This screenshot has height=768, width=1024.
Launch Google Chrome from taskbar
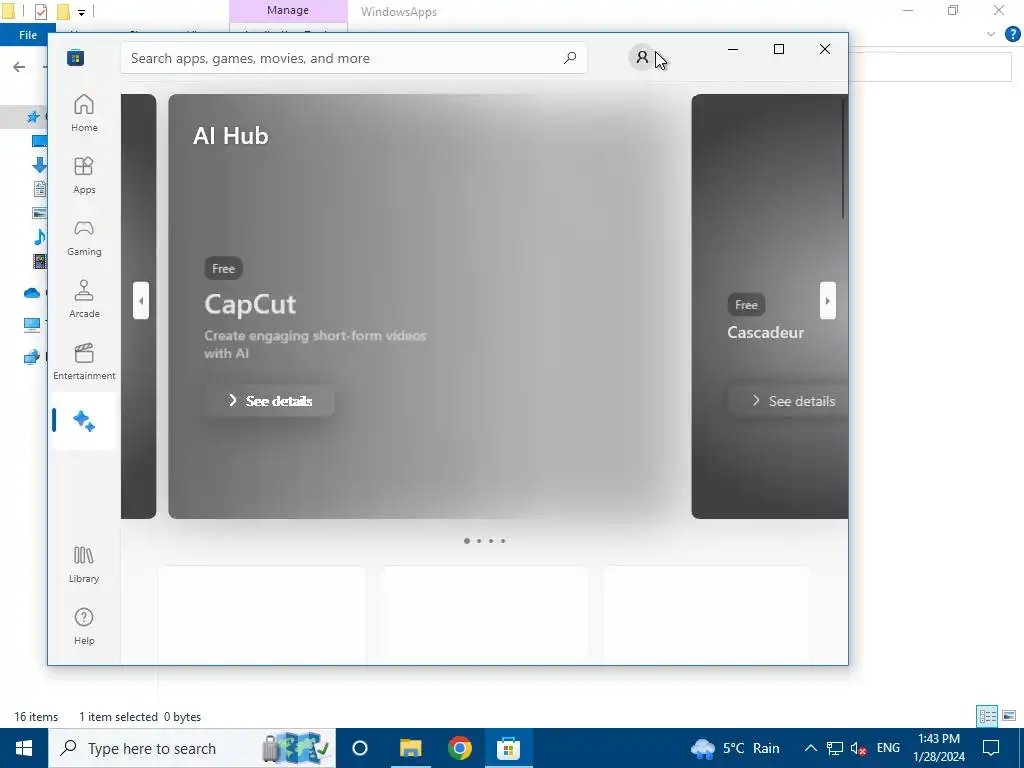pos(460,748)
